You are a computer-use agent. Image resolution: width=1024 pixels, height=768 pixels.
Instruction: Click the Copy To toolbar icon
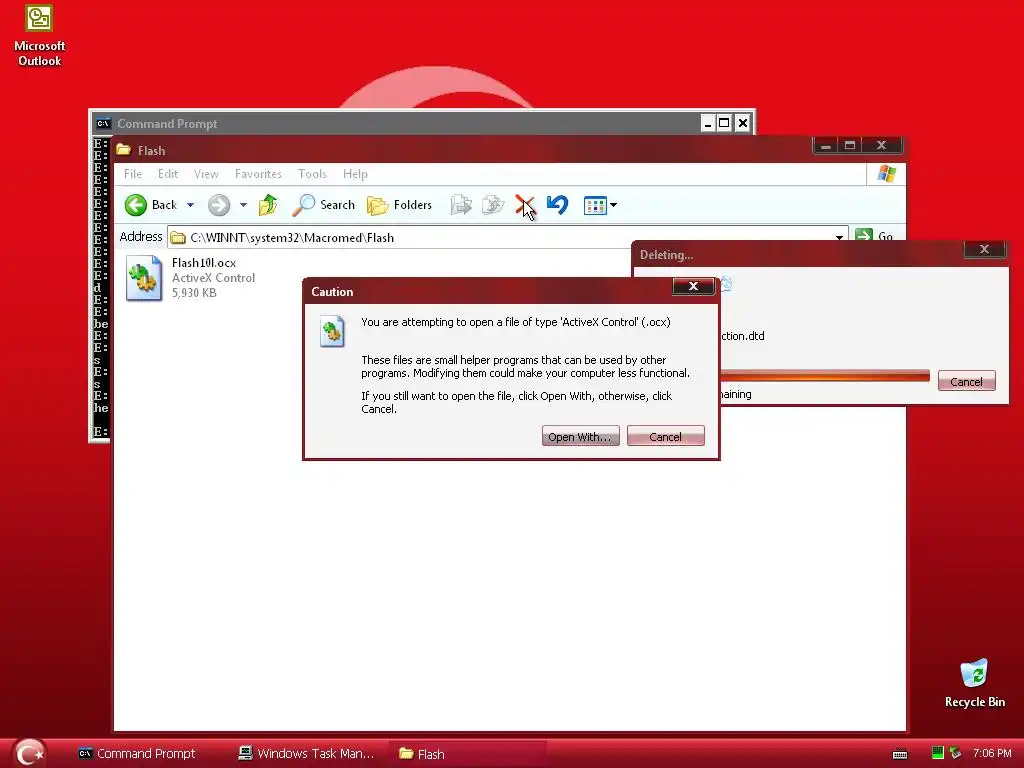(493, 205)
